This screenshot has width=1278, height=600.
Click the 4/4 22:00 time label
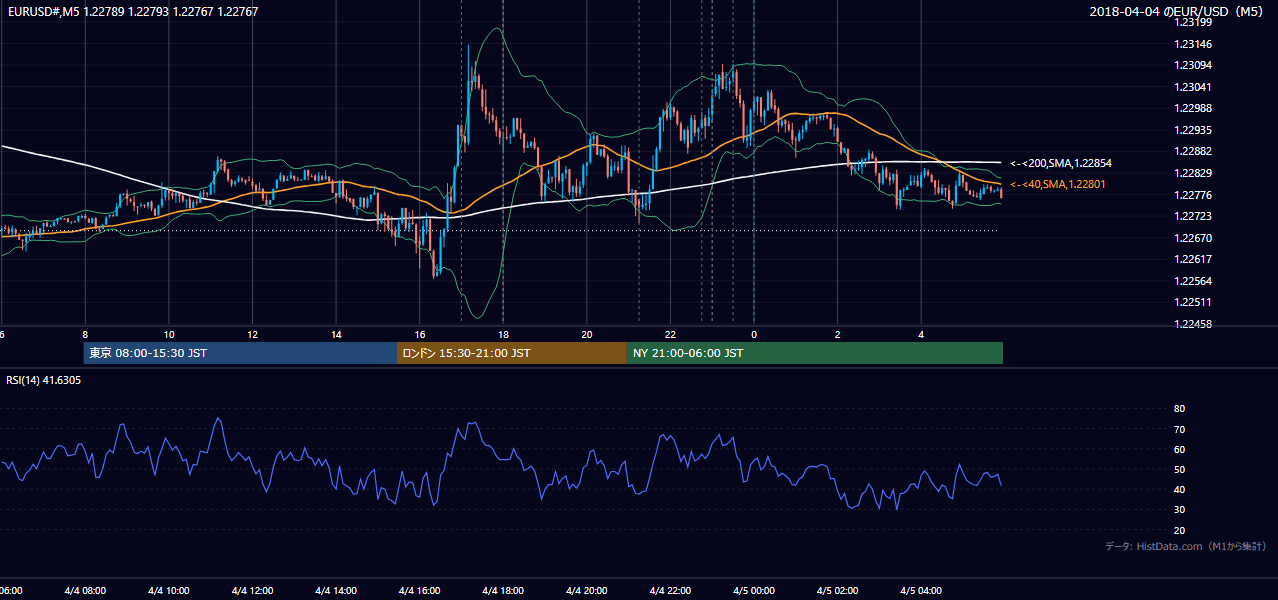pos(671,590)
